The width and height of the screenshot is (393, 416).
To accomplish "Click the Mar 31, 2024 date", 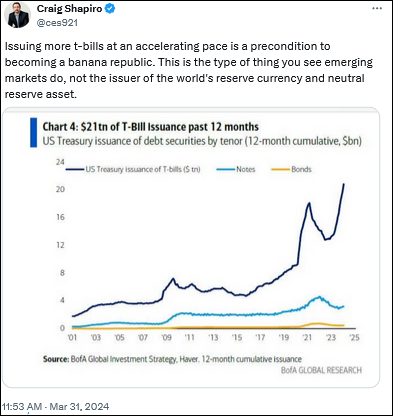I will pyautogui.click(x=79, y=407).
